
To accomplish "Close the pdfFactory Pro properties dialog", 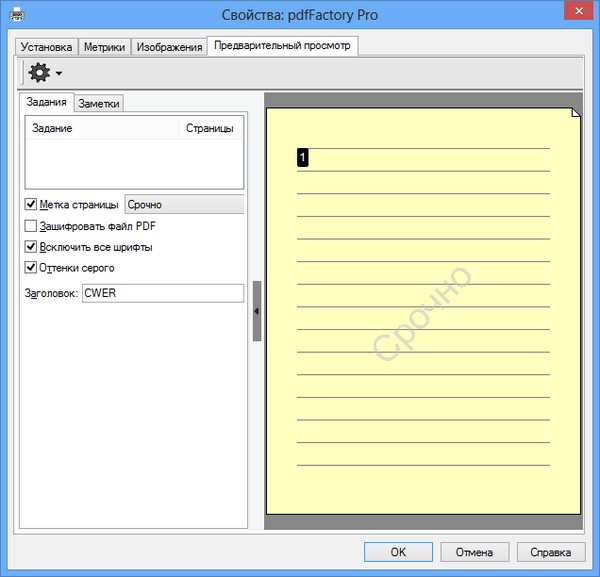I will pyautogui.click(x=579, y=11).
